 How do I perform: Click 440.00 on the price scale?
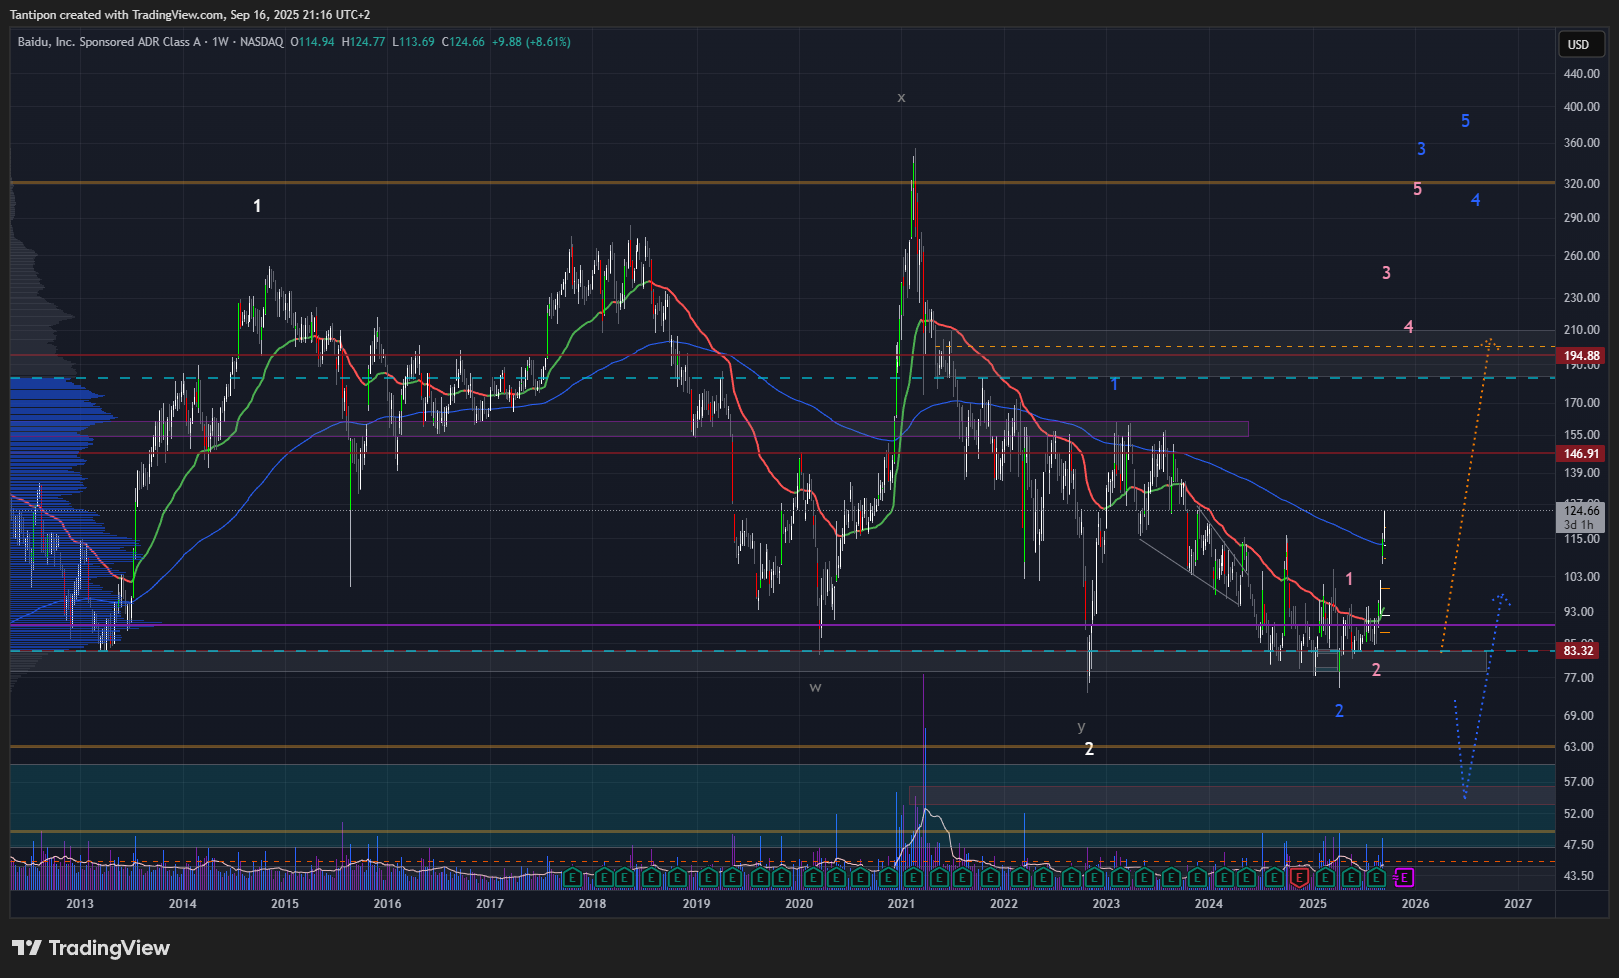(1581, 74)
